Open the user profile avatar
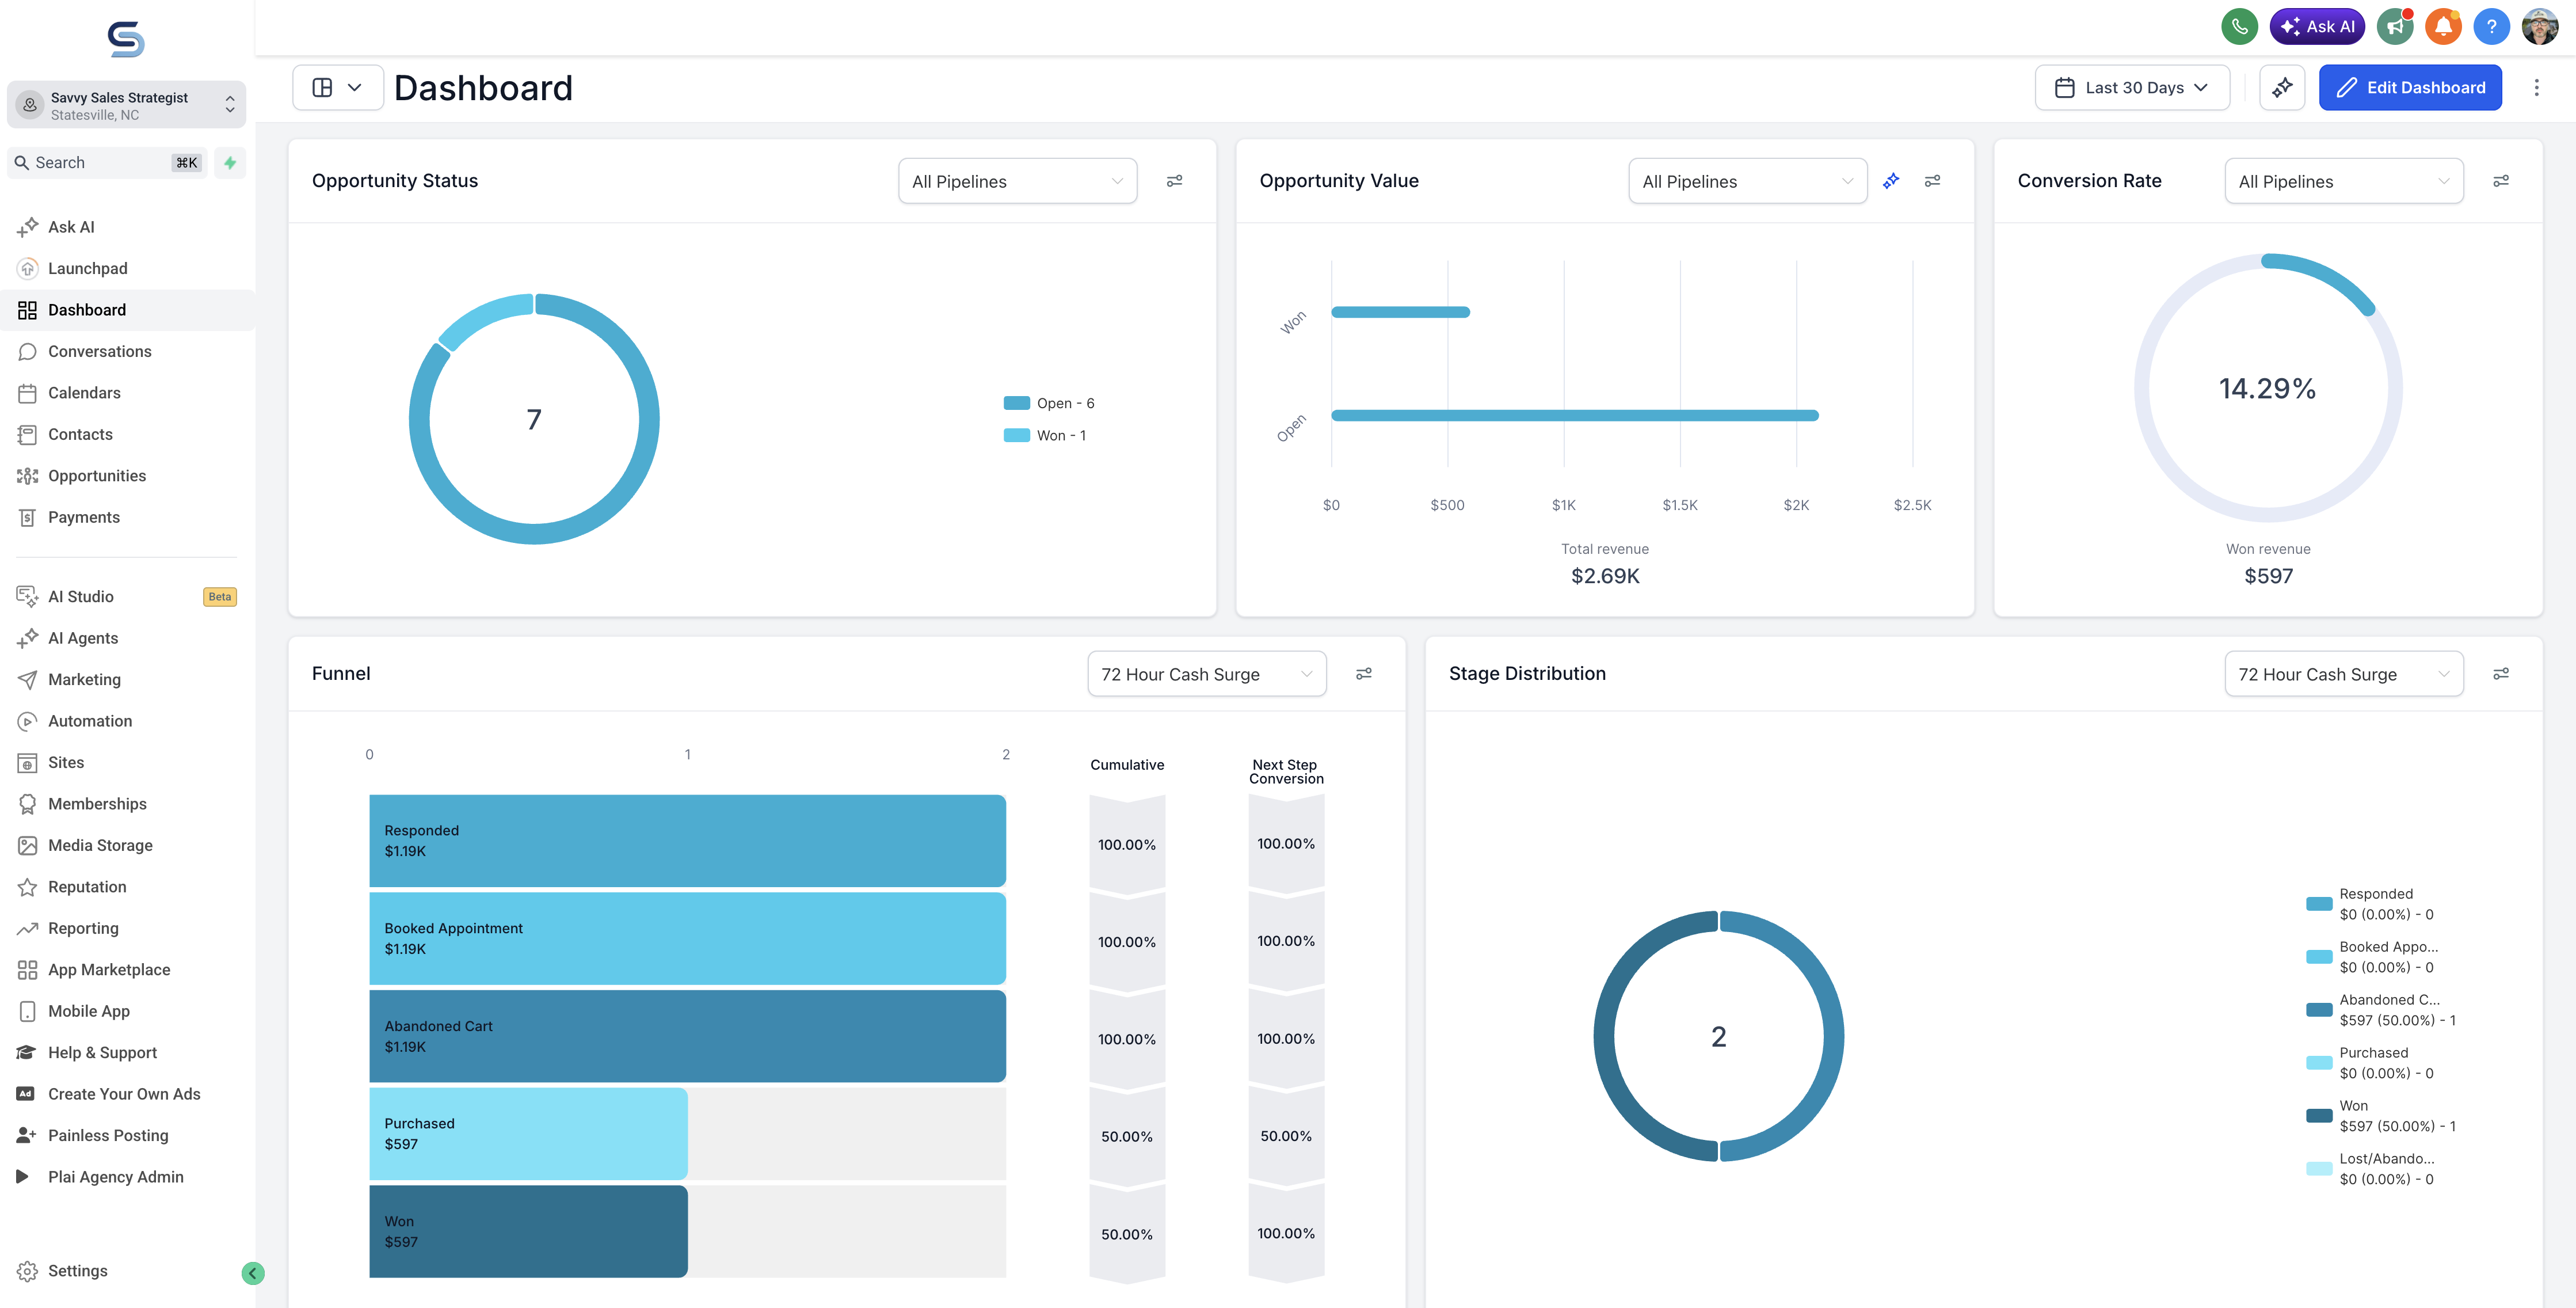 (2540, 27)
